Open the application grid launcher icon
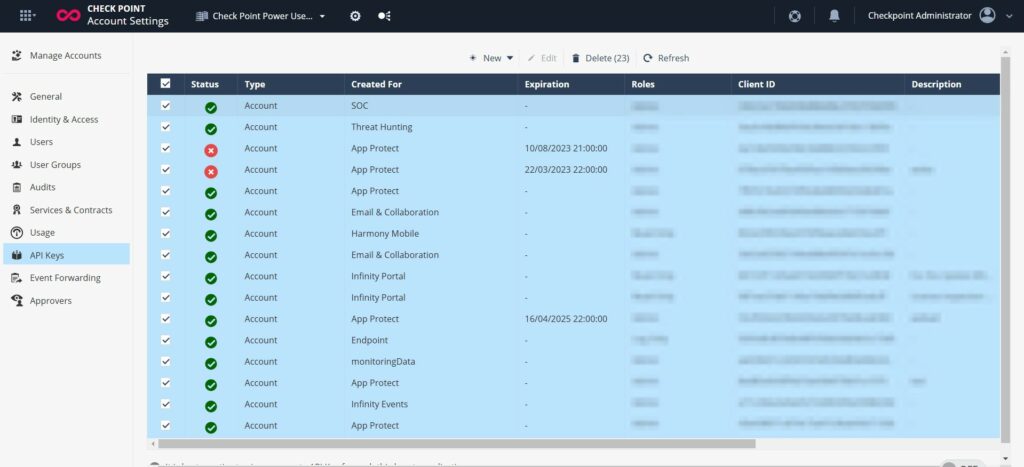Screen dimensions: 1024x467 coord(27,16)
